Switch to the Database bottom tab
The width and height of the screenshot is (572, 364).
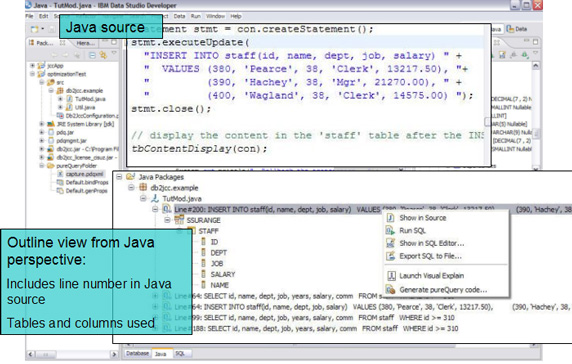(x=138, y=353)
